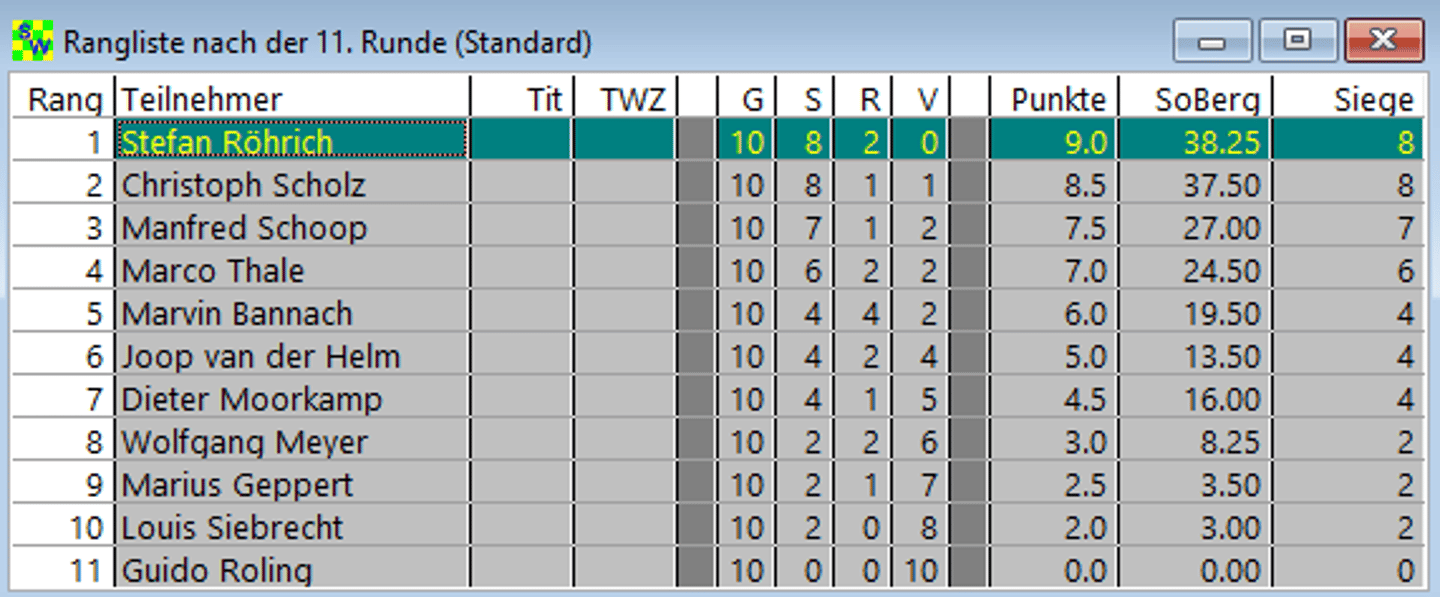Select participant Manfred Schoop
1440x597 pixels.
(244, 228)
